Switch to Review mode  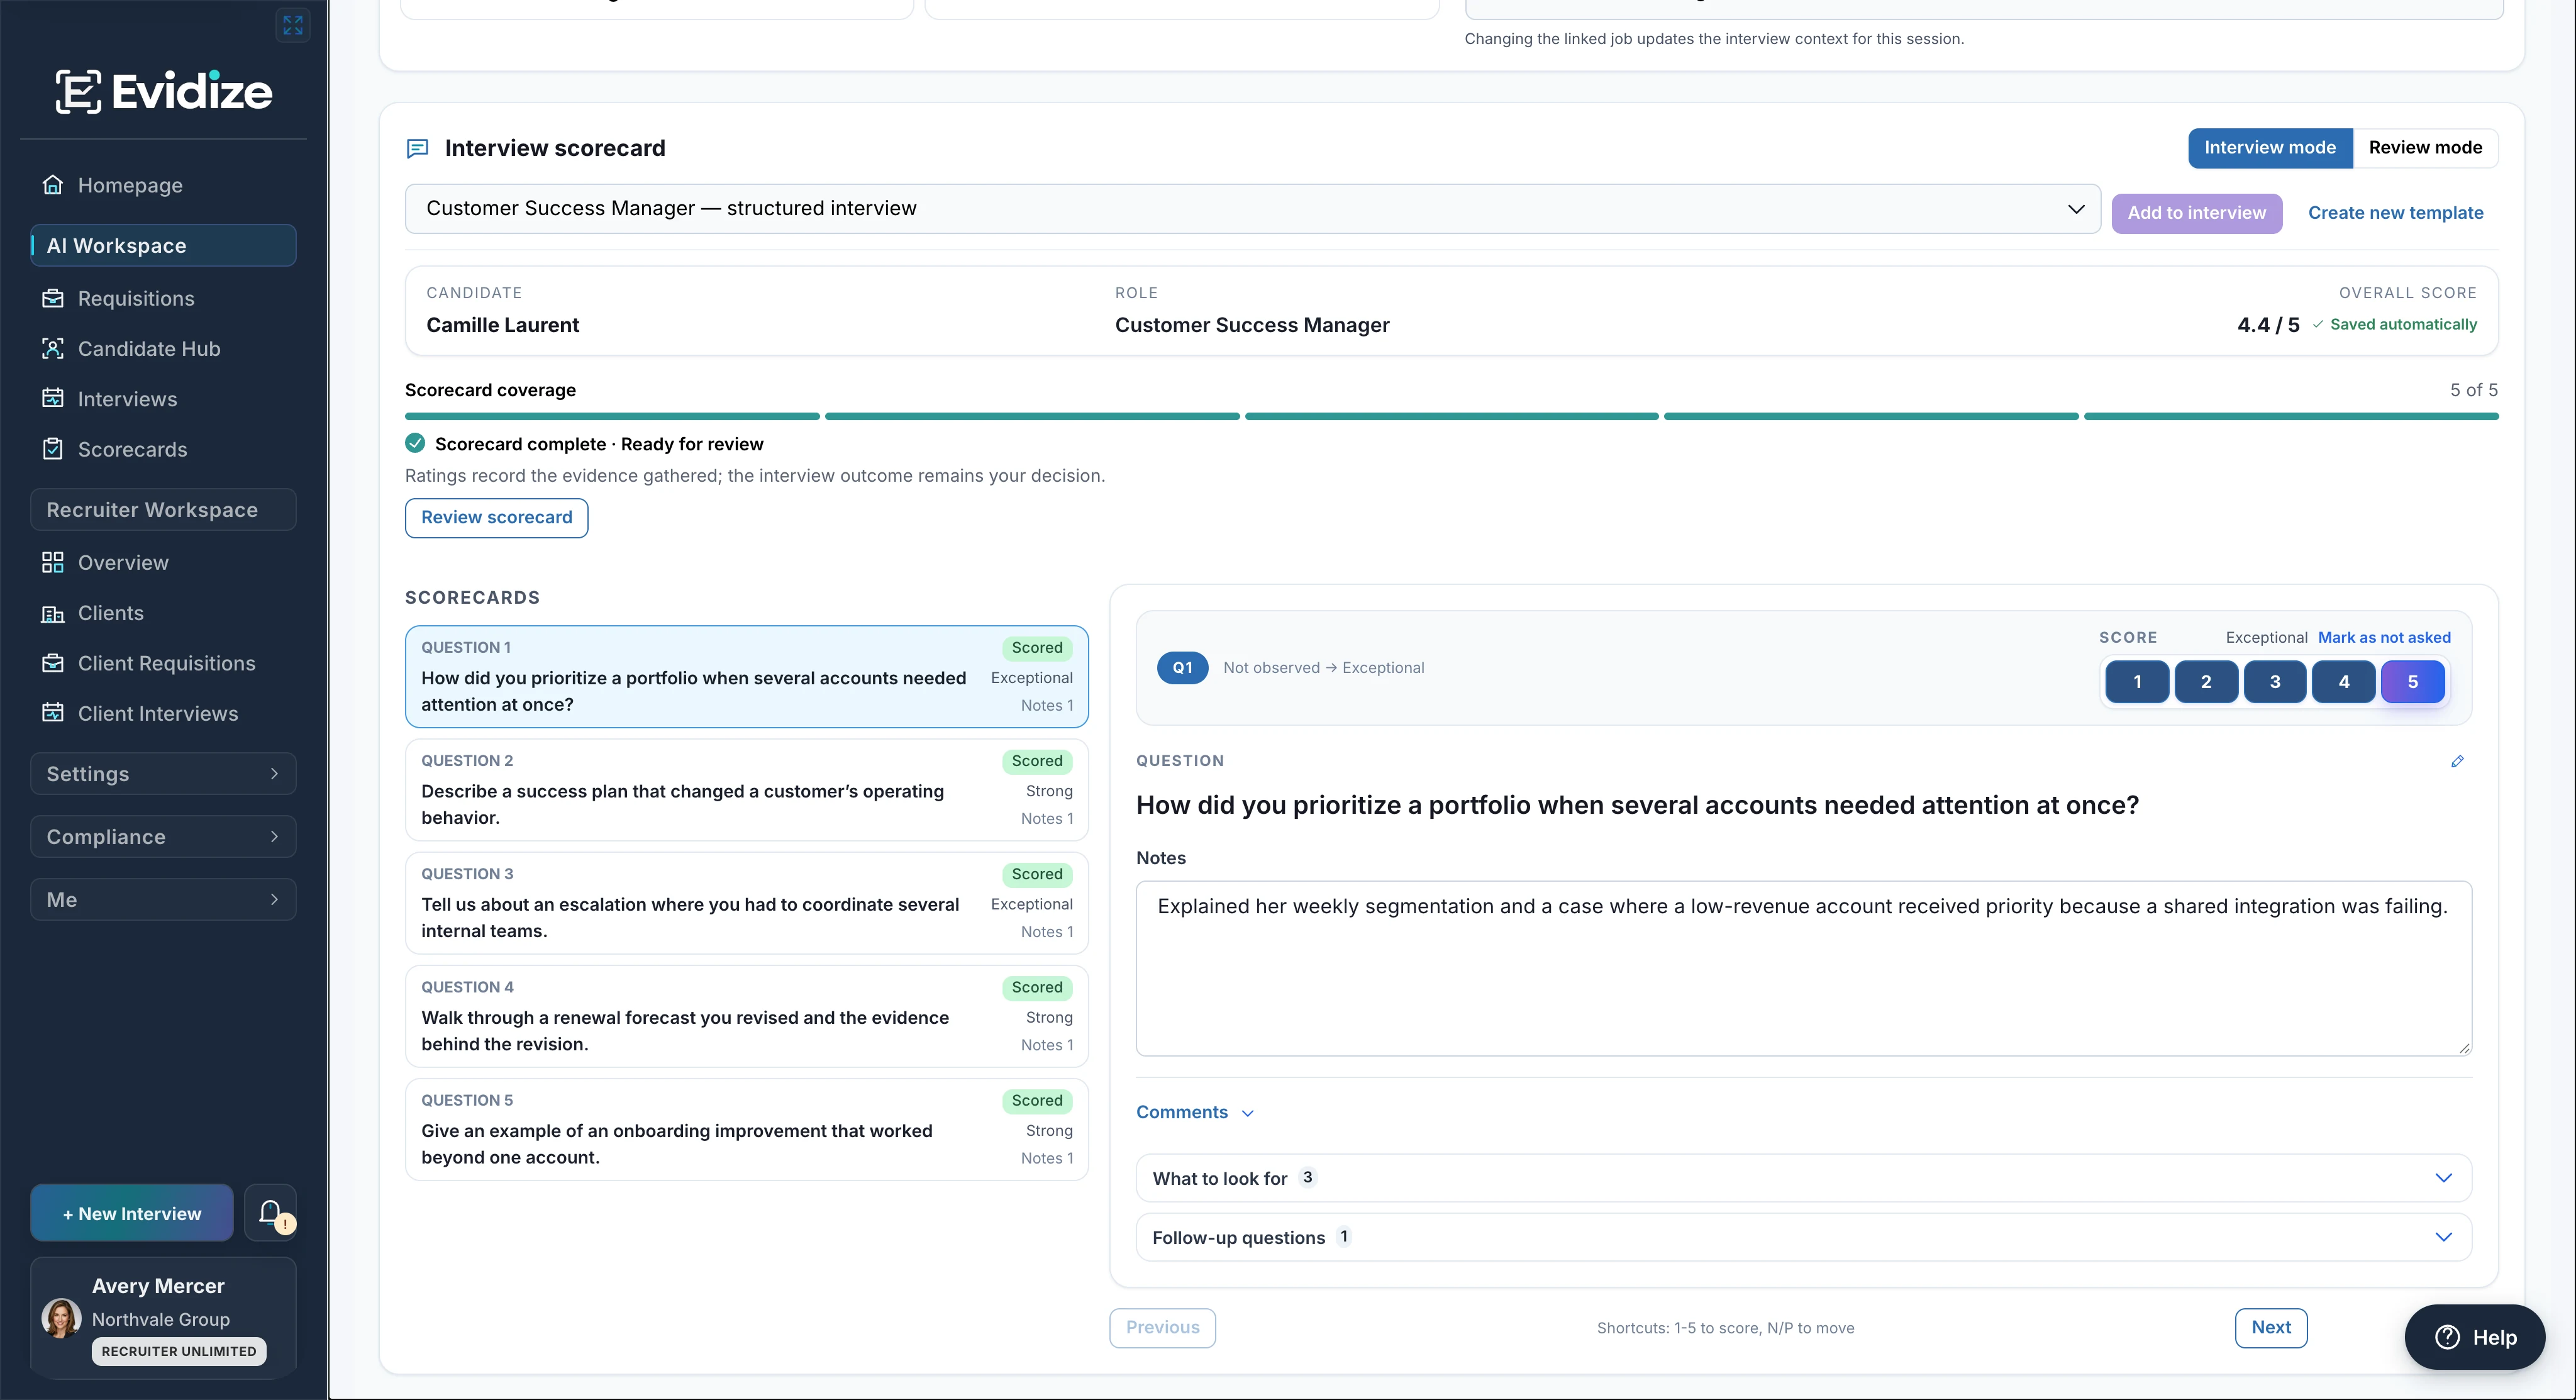point(2425,148)
